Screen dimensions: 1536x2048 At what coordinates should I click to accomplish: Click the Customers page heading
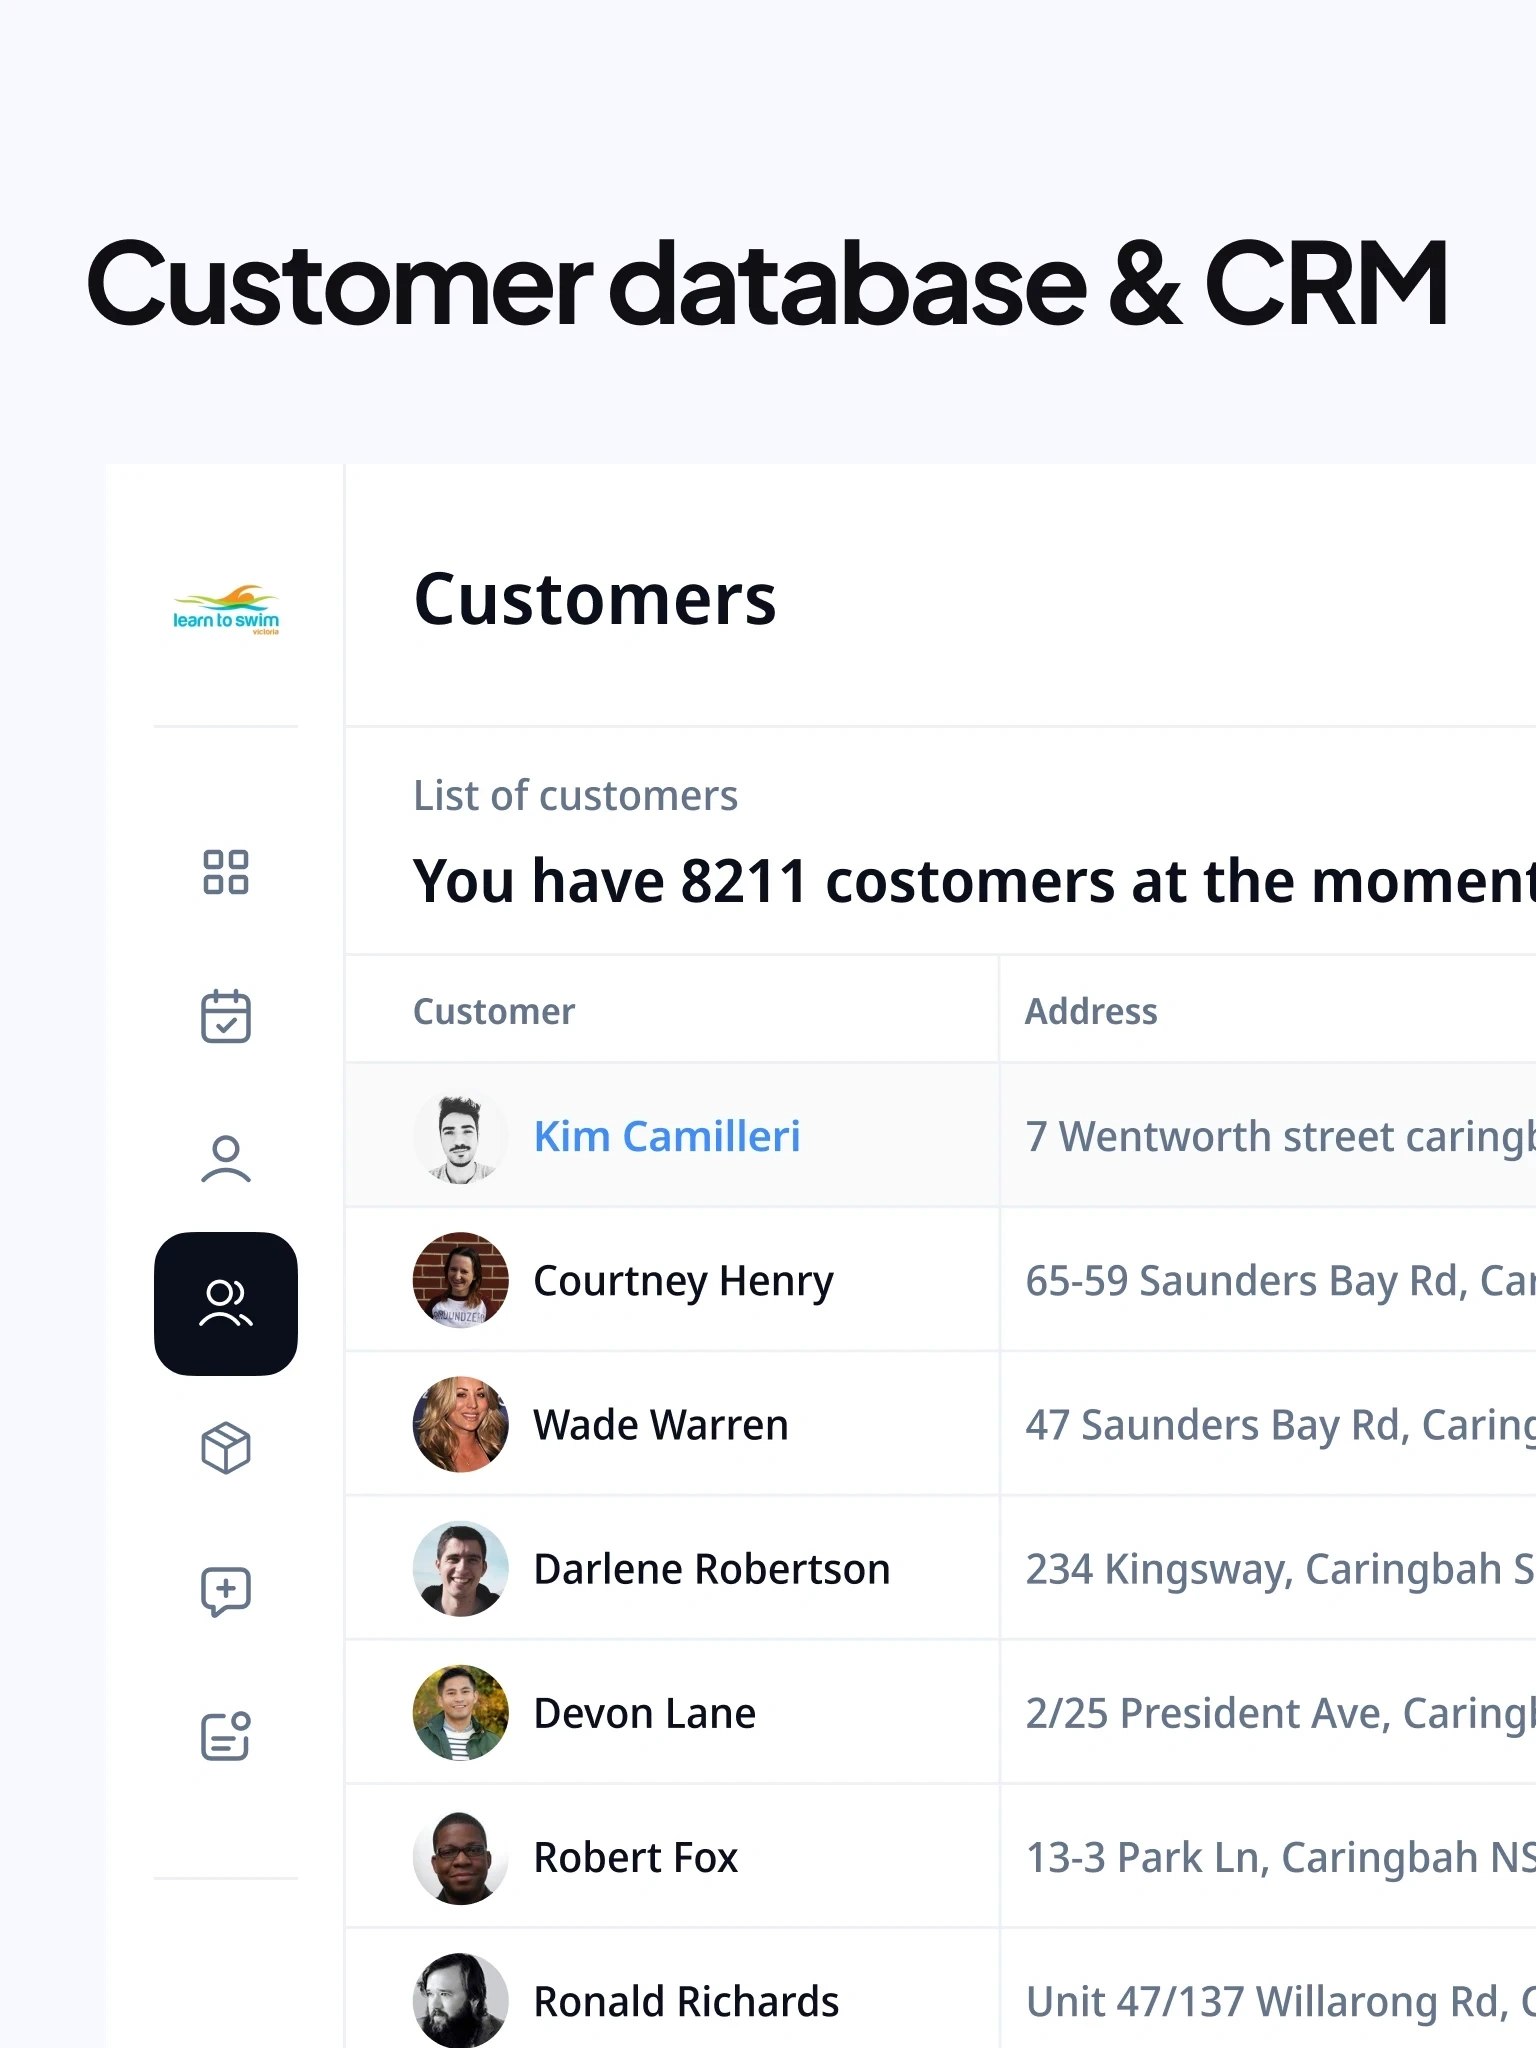coord(595,600)
